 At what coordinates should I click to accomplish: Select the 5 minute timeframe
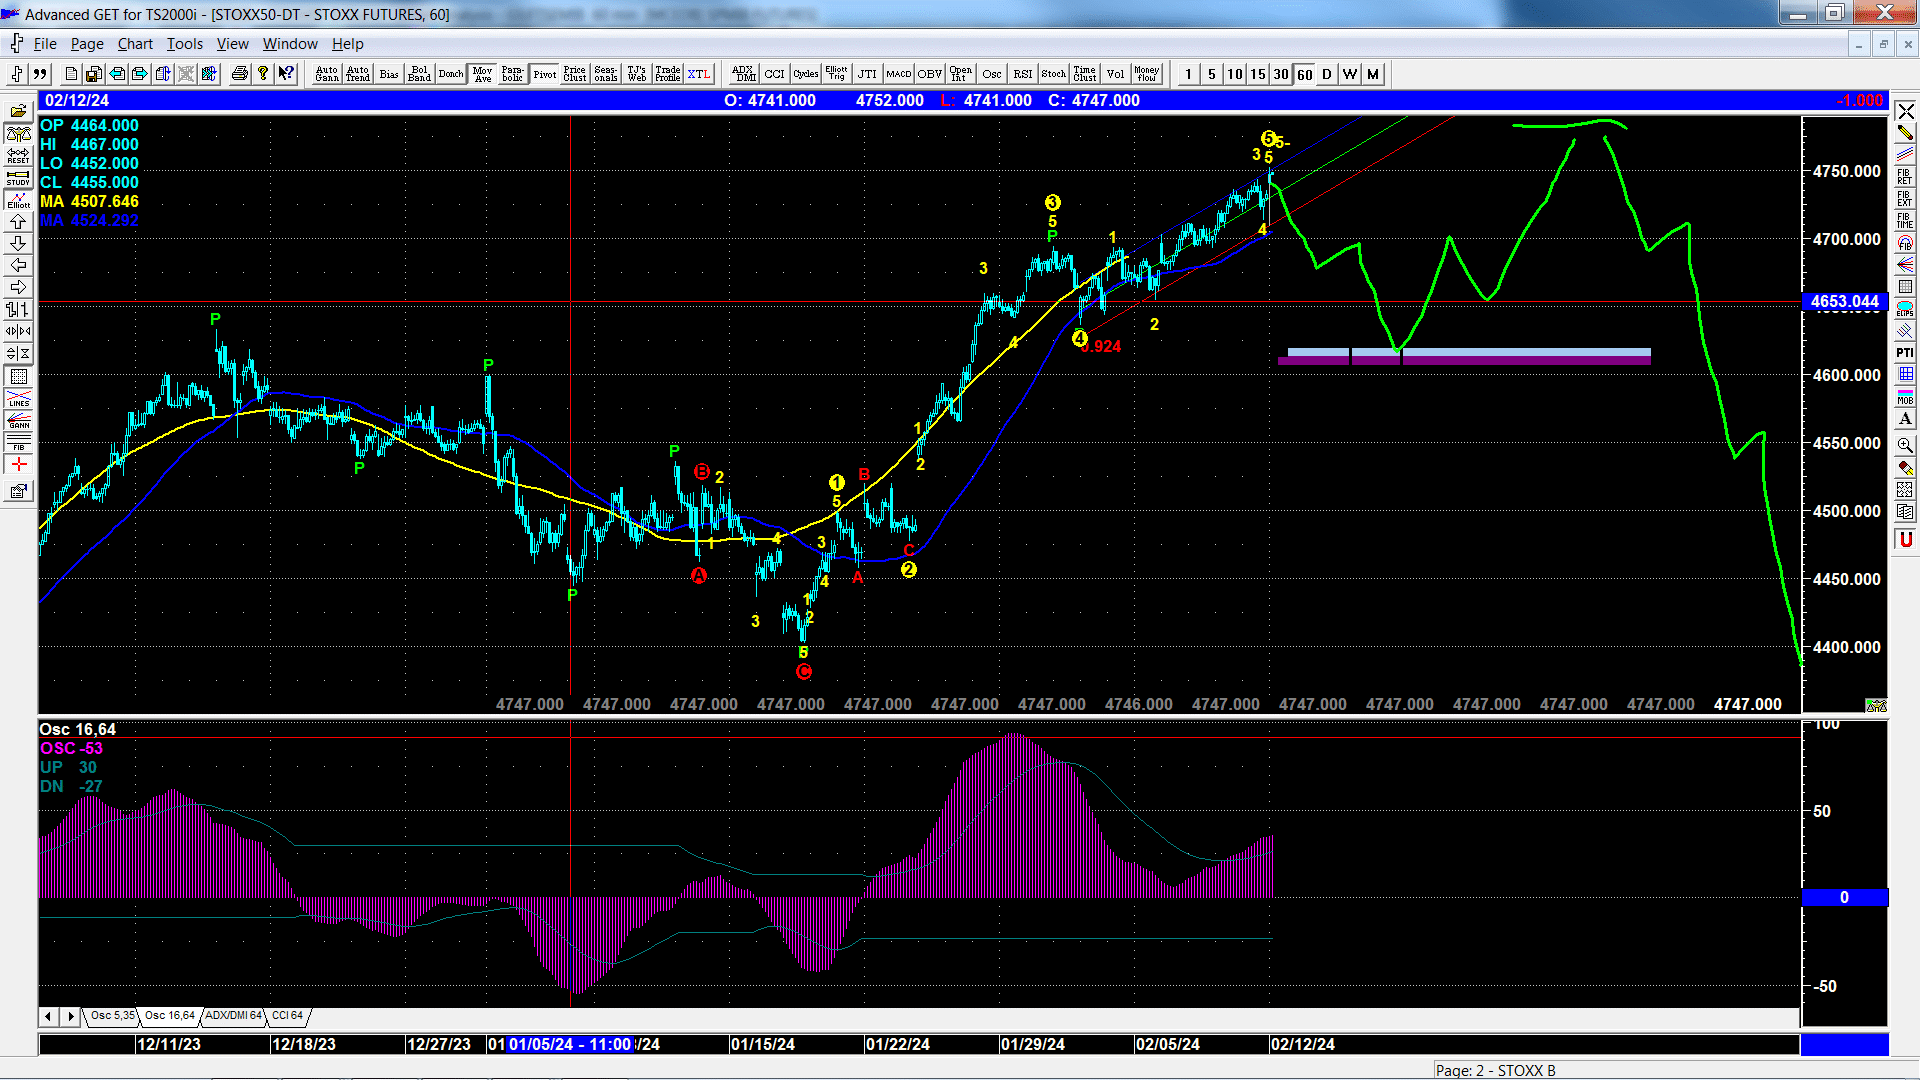coord(1212,74)
